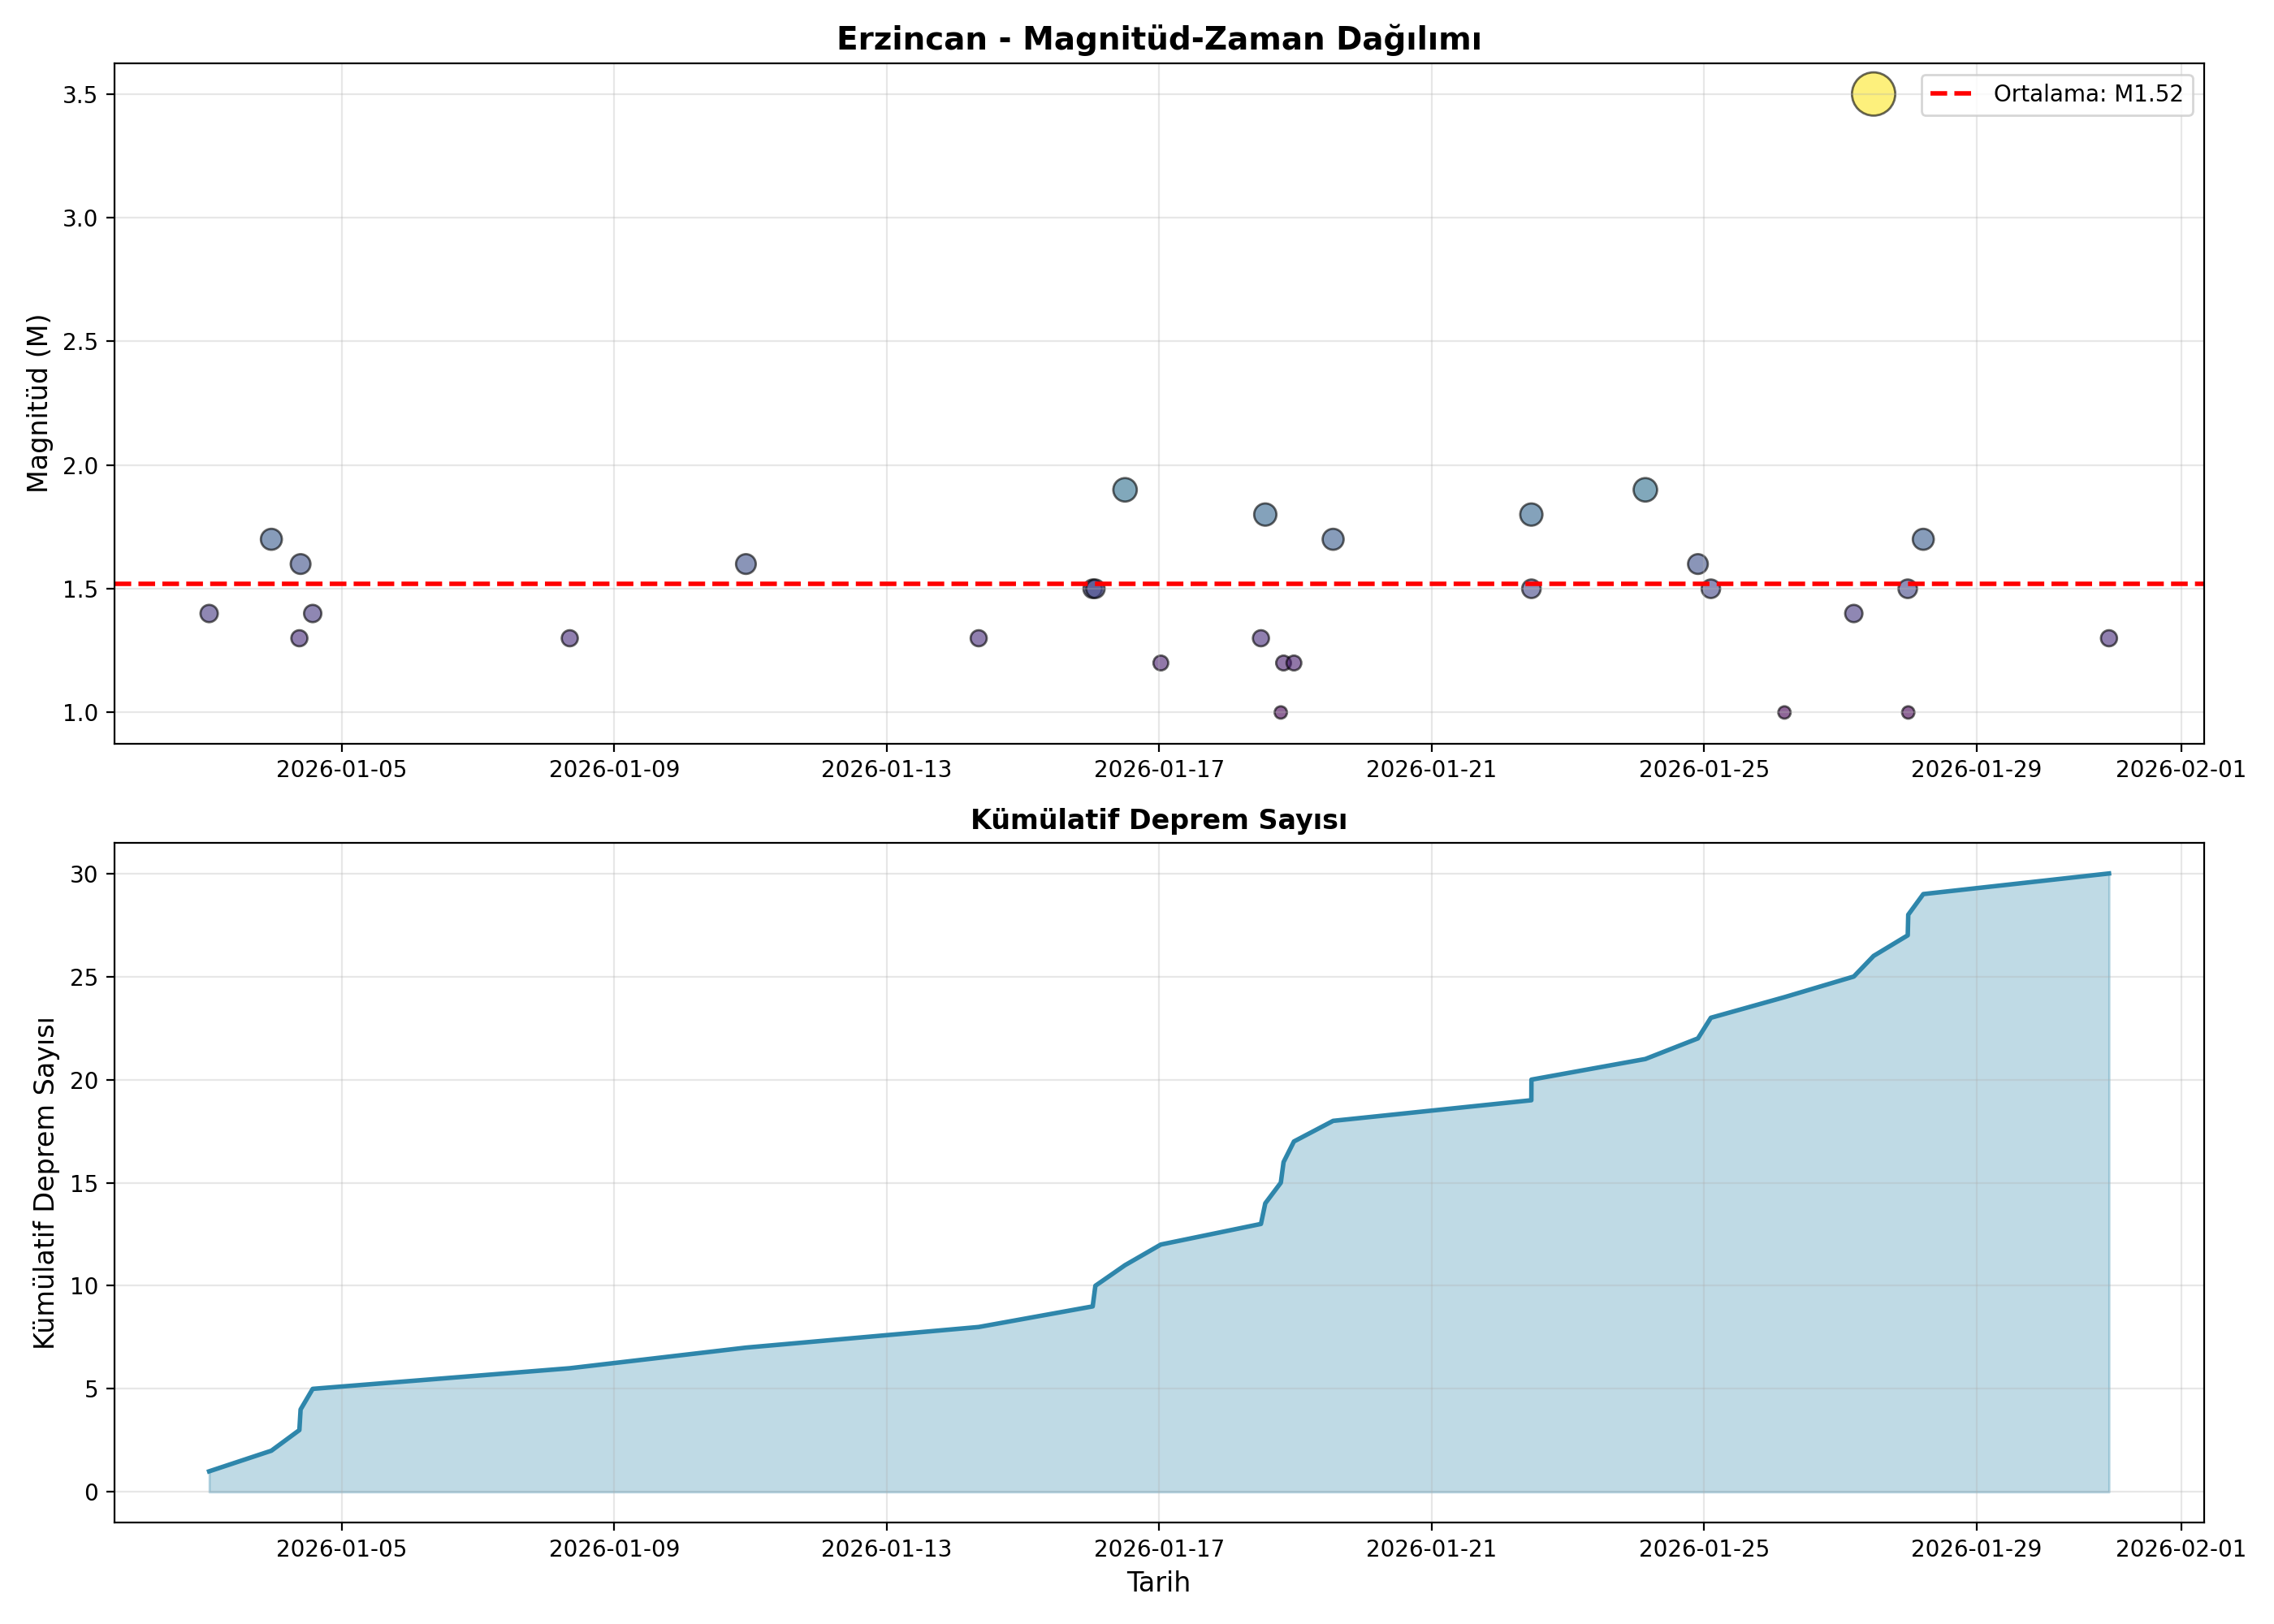The image size is (2274, 1624).
Task: Select the rightmost M1.3 scatter point
Action: point(2109,638)
